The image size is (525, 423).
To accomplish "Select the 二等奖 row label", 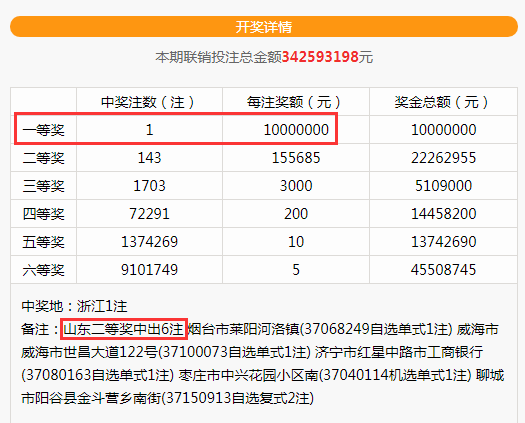I will point(44,158).
